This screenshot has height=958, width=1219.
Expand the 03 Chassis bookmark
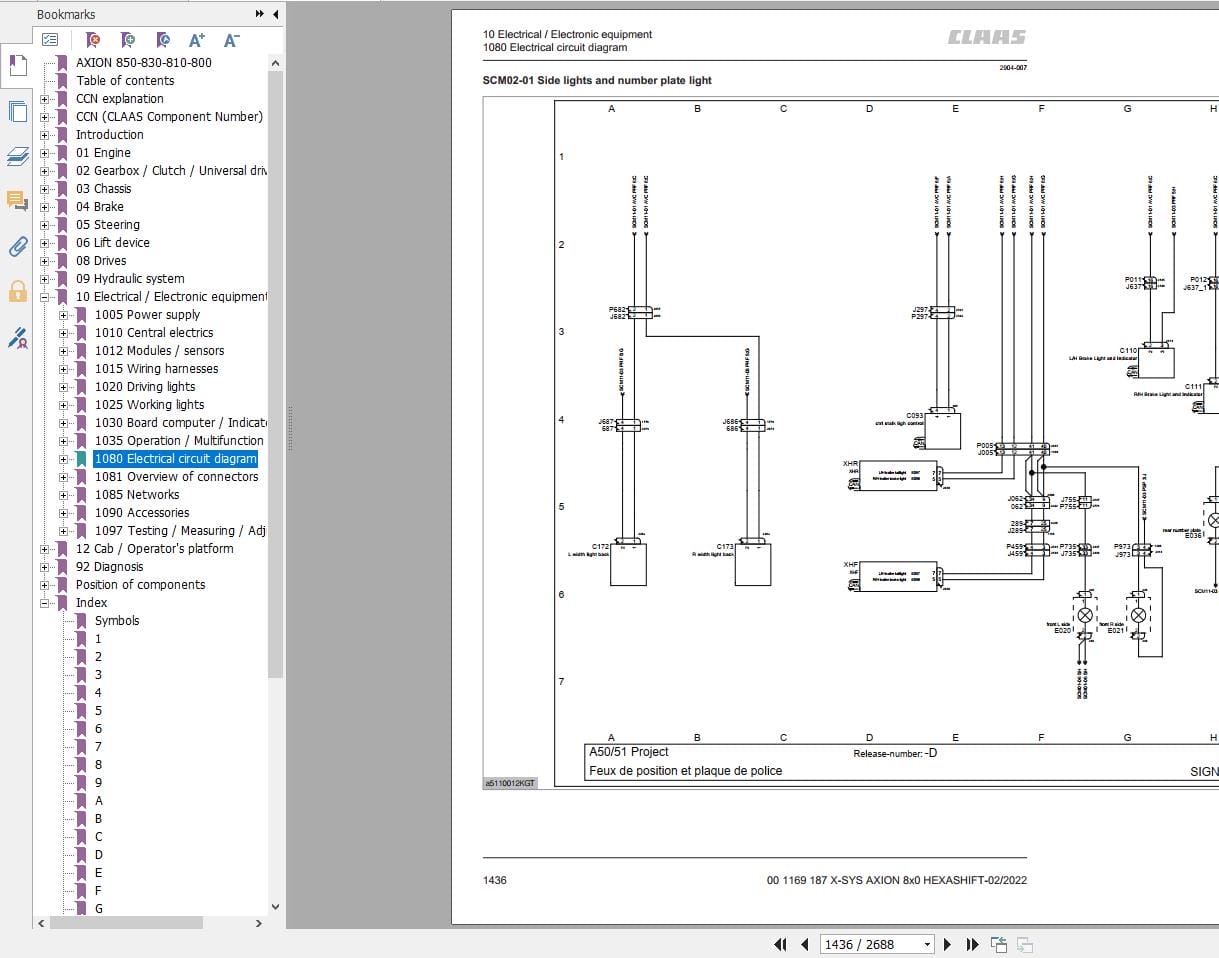pos(44,189)
